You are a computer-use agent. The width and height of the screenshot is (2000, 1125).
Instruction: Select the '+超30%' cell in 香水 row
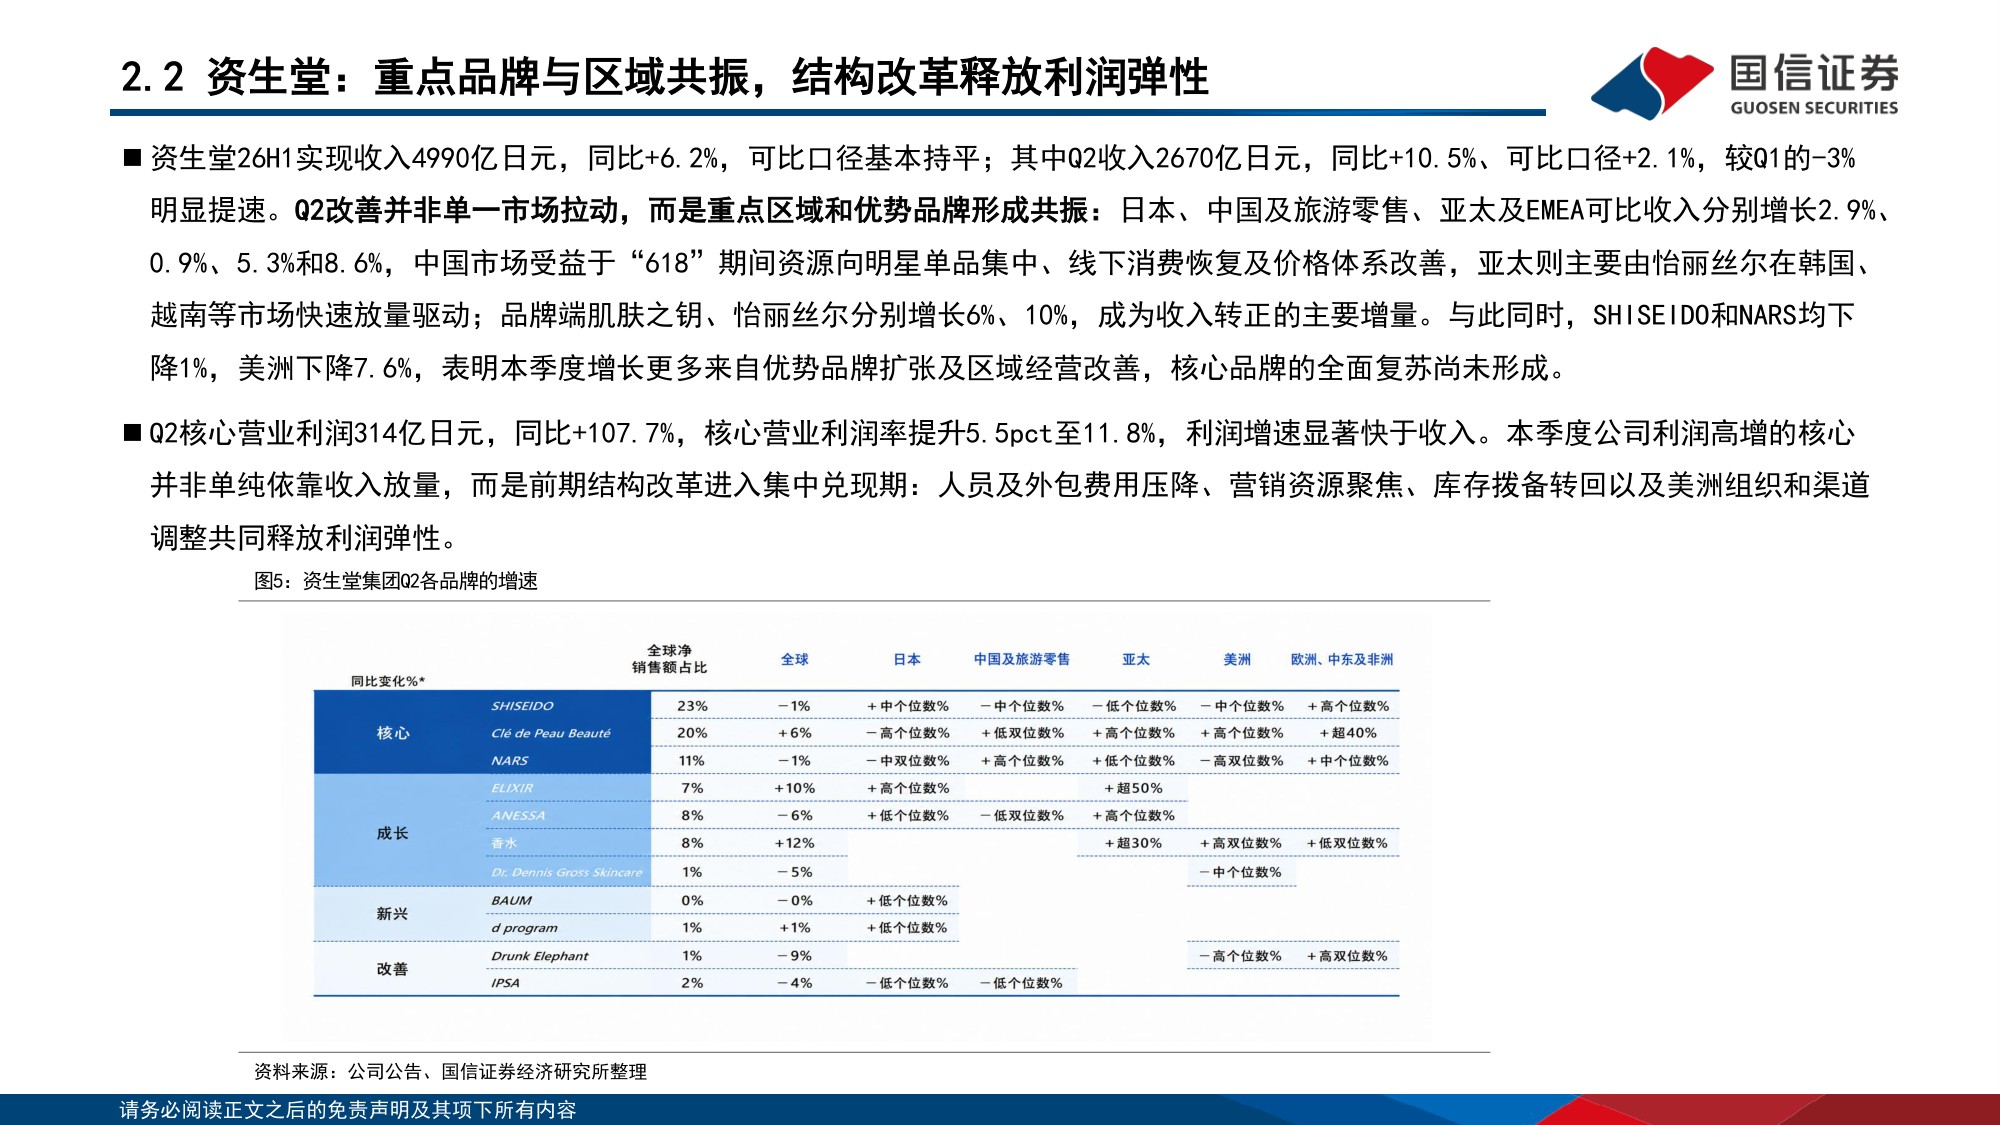(1133, 843)
